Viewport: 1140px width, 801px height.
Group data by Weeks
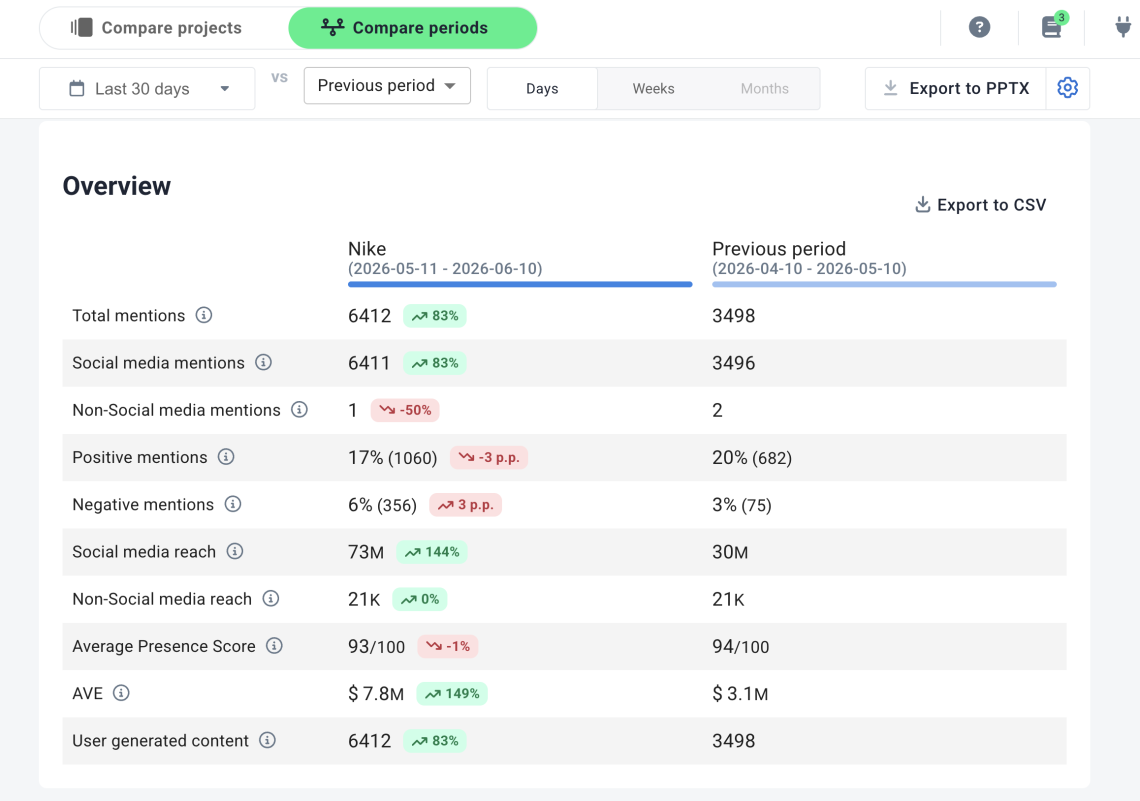point(654,89)
